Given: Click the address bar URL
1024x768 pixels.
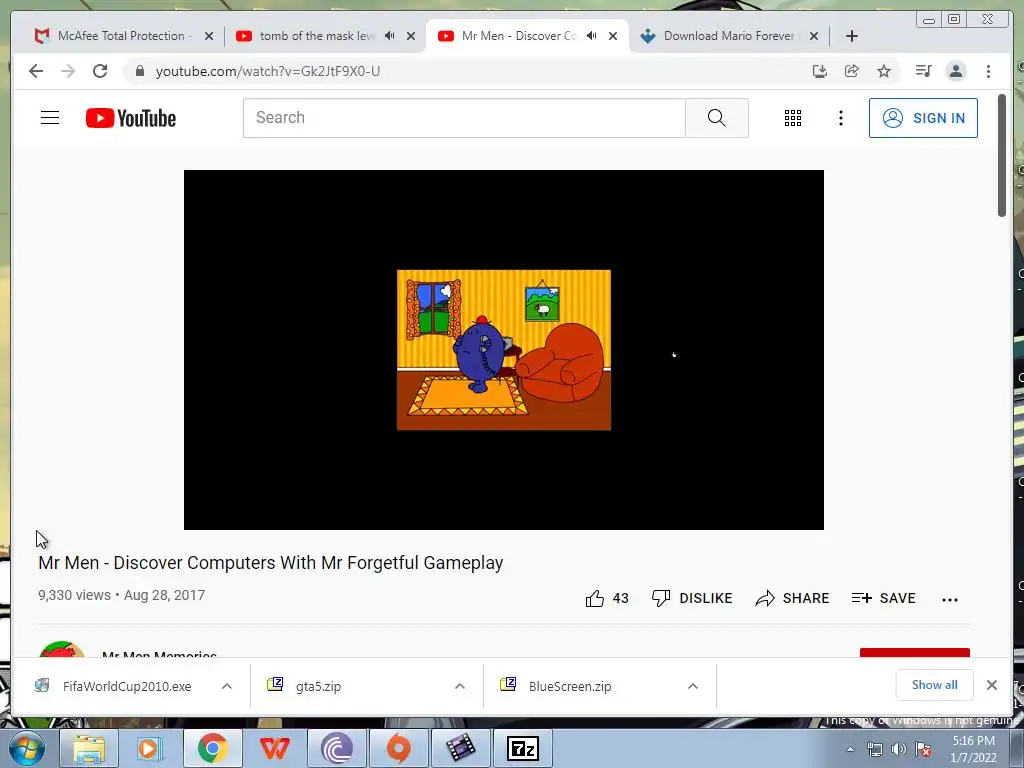Looking at the screenshot, I should point(268,71).
